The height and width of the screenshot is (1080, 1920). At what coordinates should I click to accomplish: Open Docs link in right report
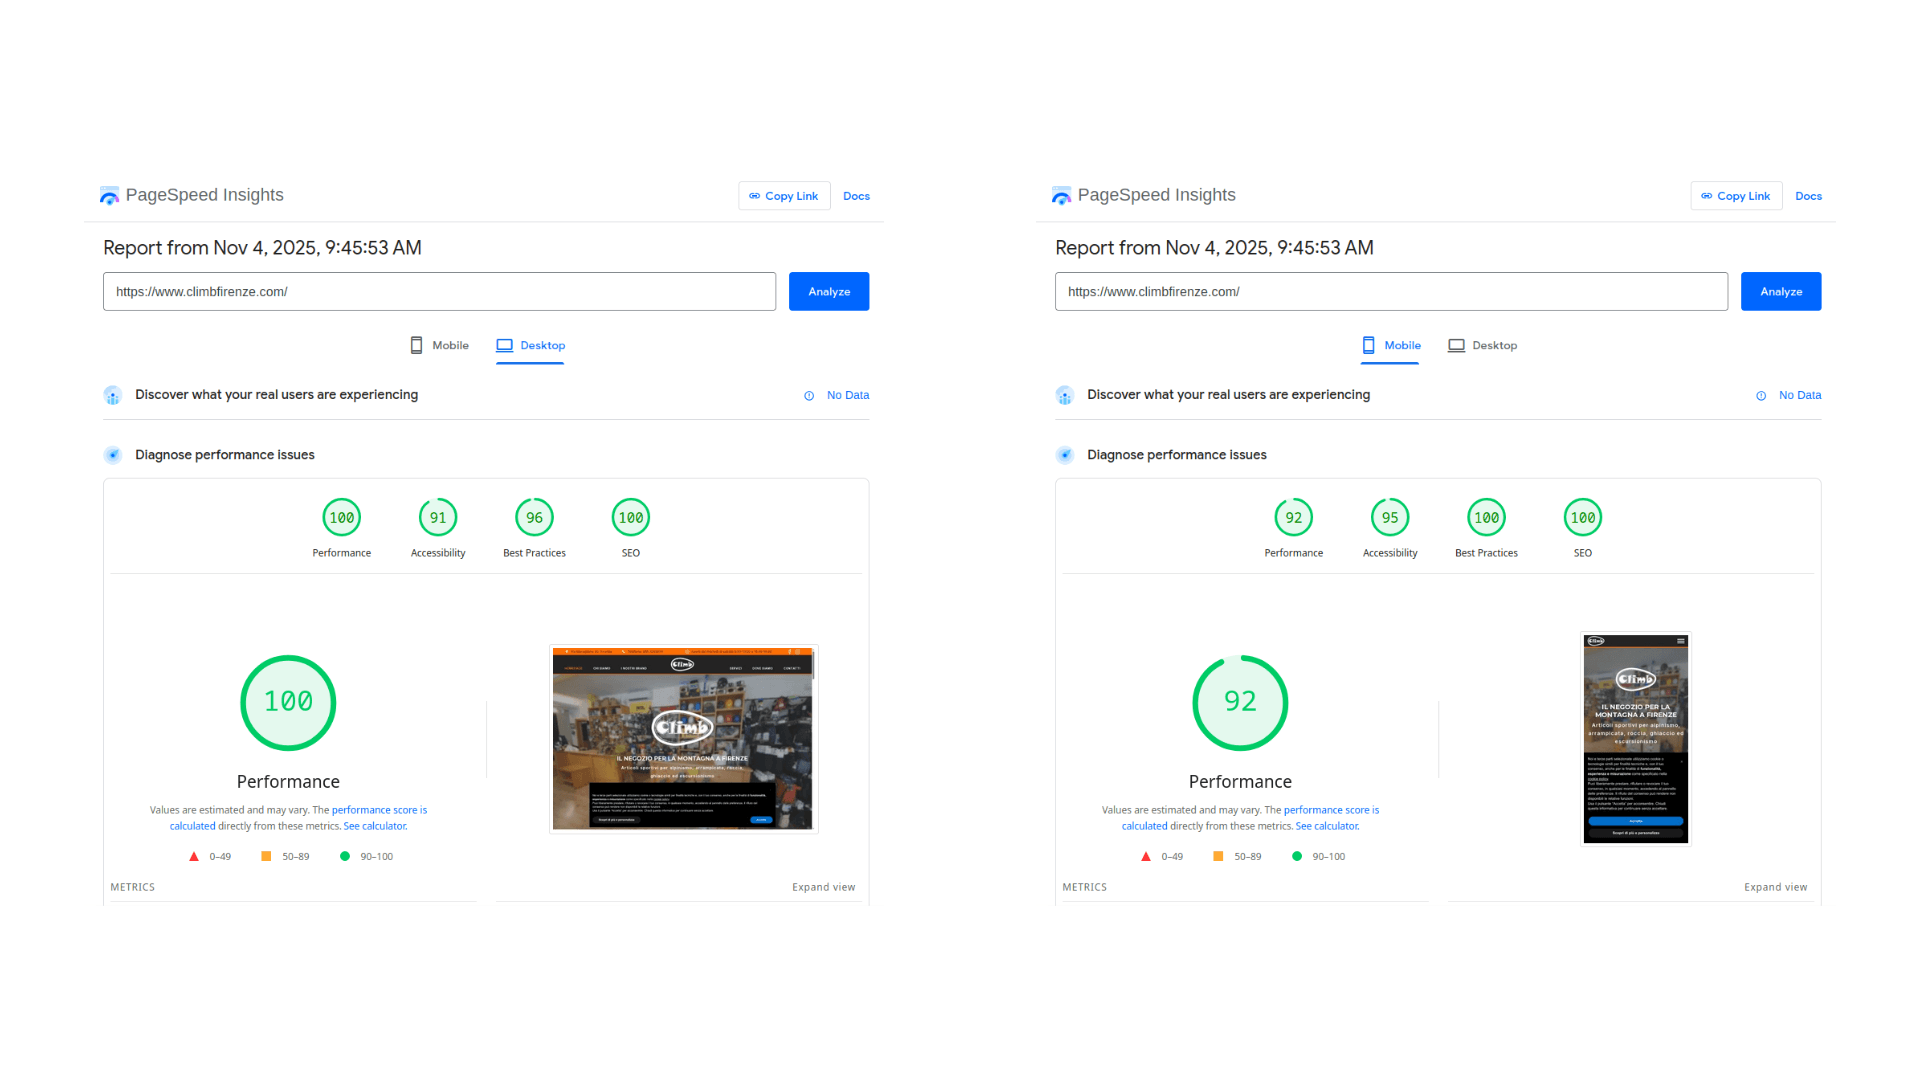pyautogui.click(x=1808, y=196)
